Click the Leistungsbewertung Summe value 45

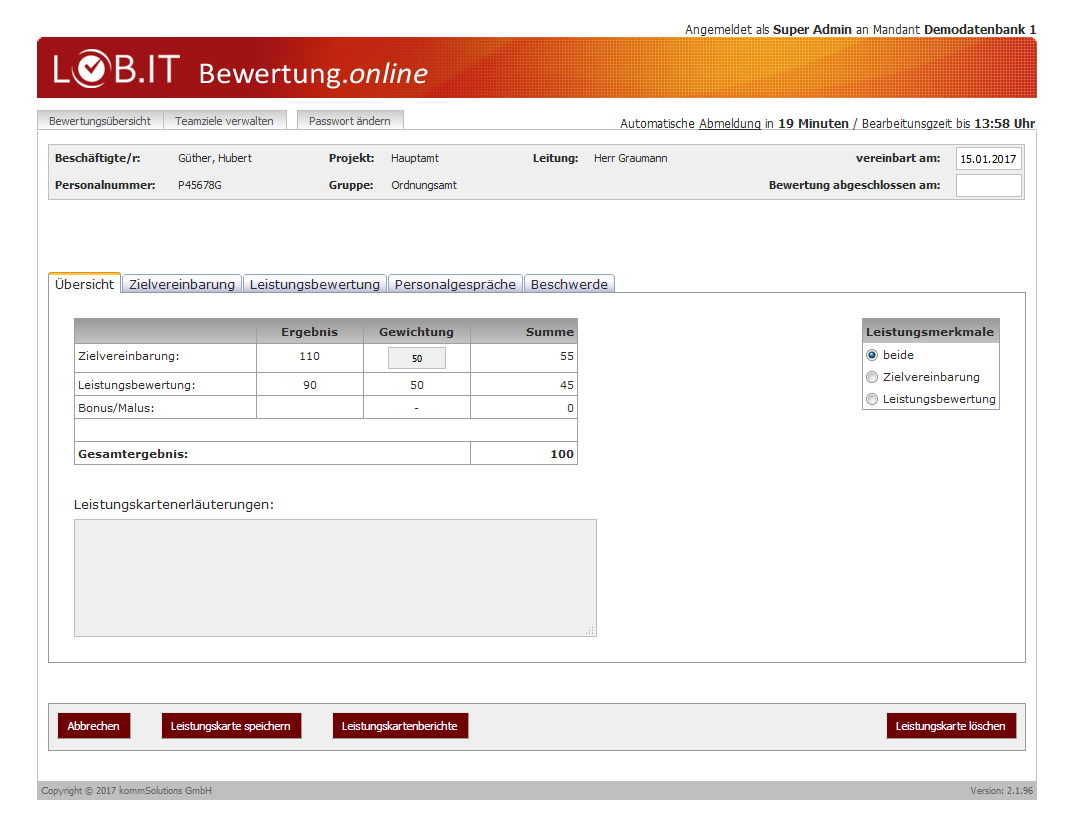566,385
